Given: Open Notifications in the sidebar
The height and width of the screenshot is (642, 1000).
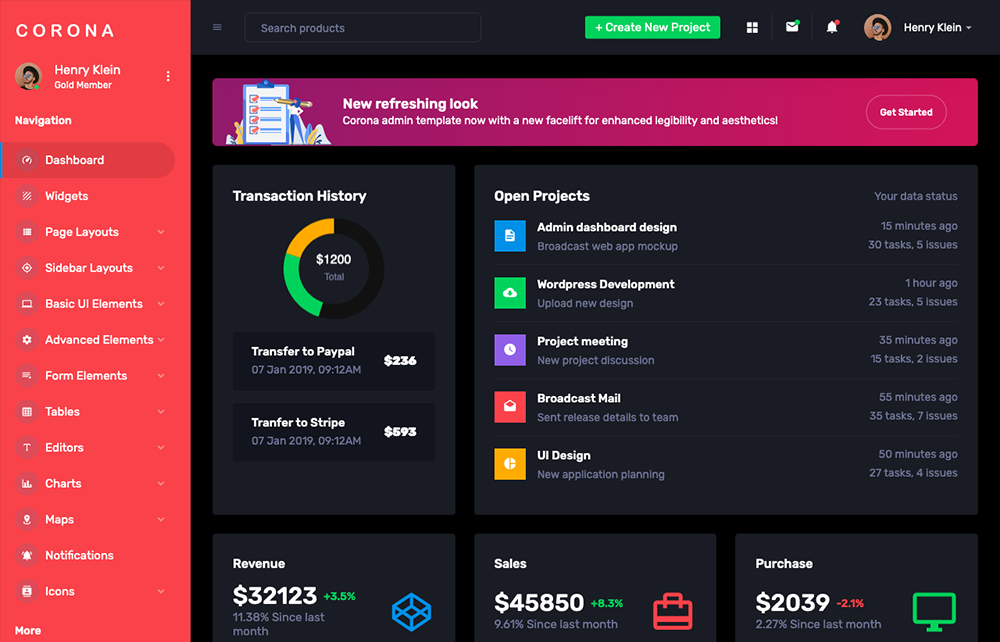Looking at the screenshot, I should click(x=79, y=556).
